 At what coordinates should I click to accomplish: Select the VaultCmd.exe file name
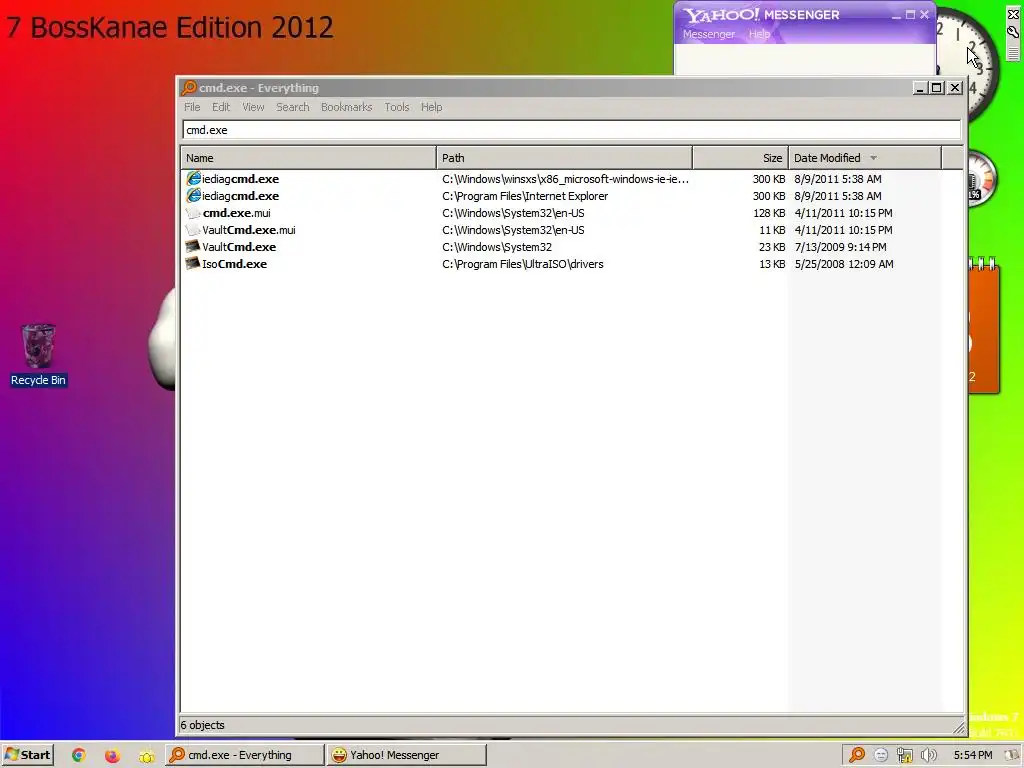(x=239, y=247)
